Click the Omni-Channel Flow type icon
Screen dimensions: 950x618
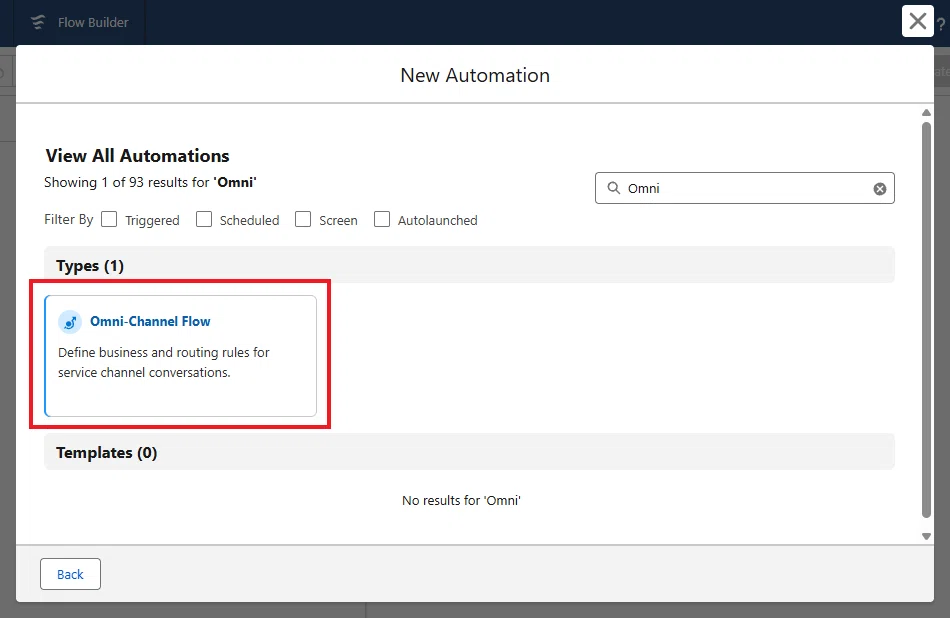coord(70,322)
